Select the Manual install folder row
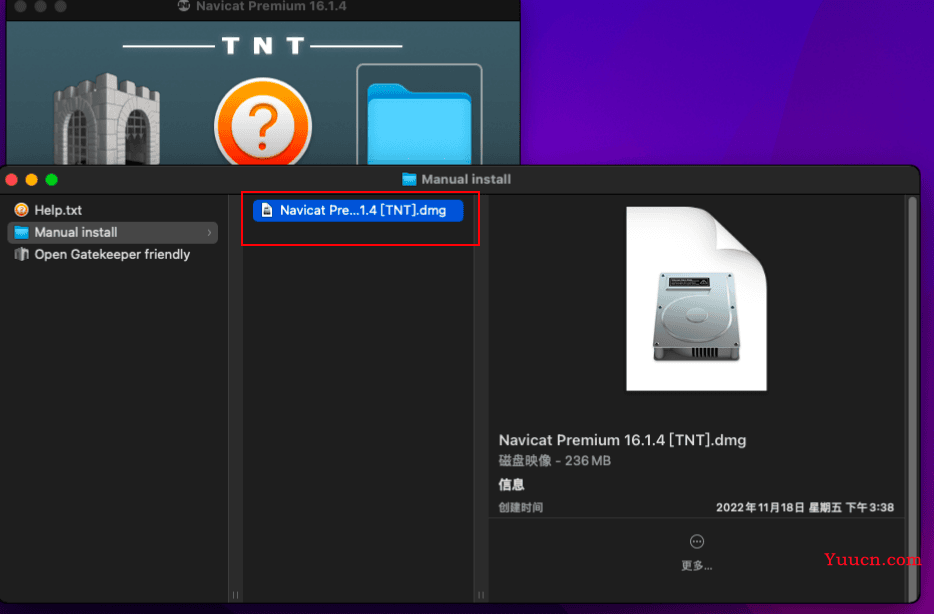 (113, 232)
